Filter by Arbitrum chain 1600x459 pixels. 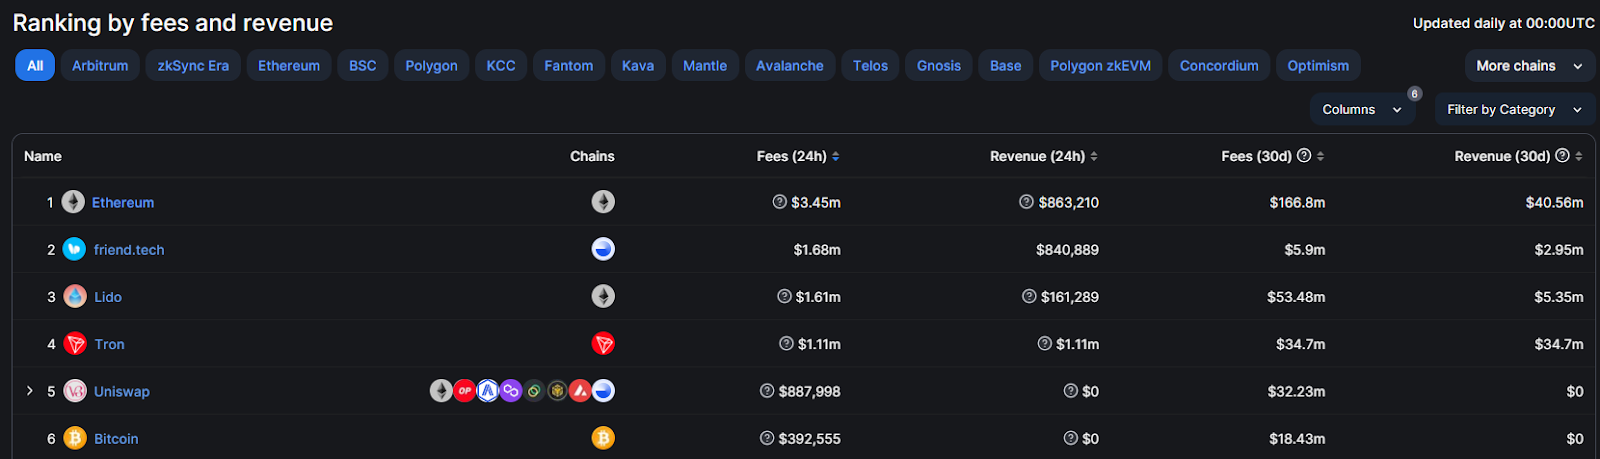(x=100, y=66)
